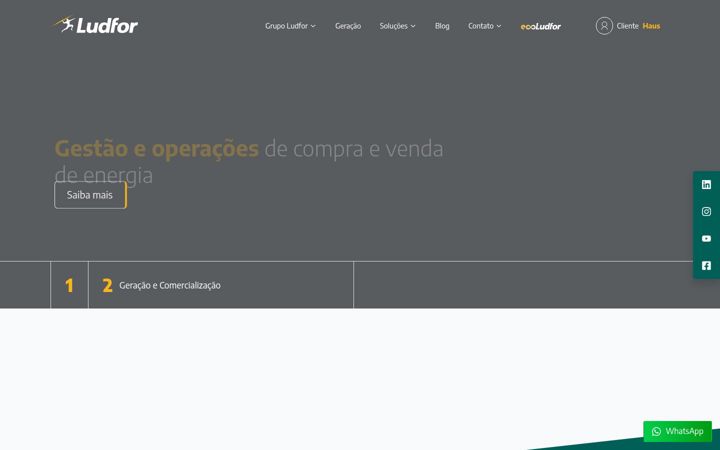Open the LinkedIn social icon

pyautogui.click(x=706, y=185)
